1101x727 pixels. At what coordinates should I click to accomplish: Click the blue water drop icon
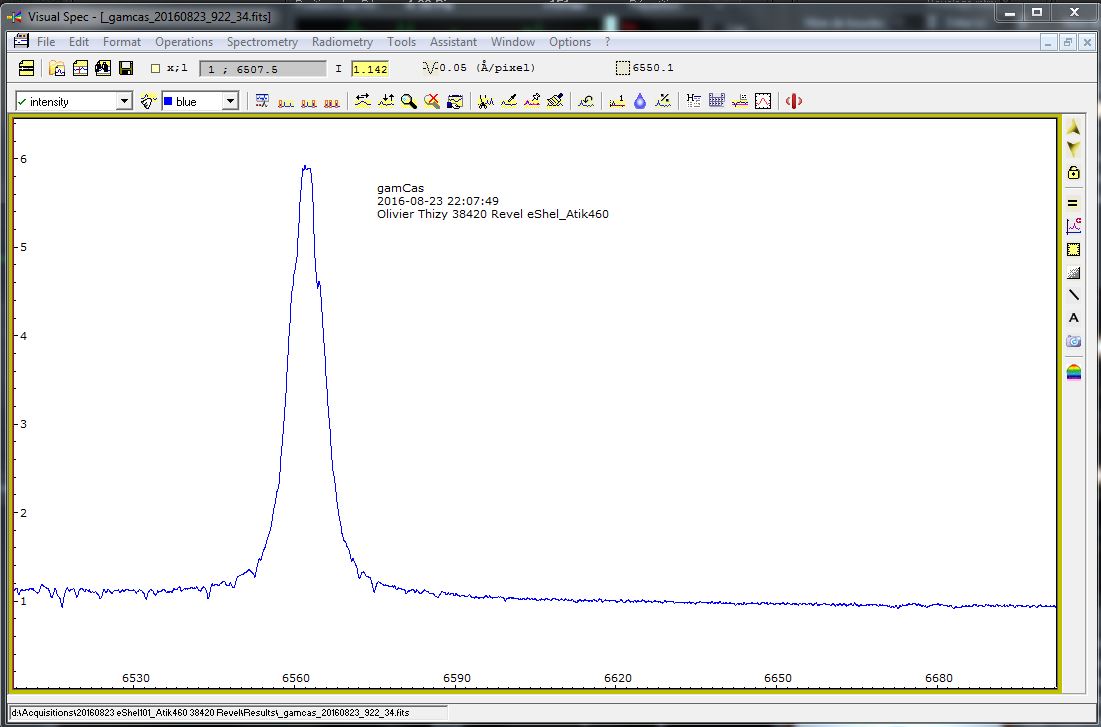coord(640,101)
